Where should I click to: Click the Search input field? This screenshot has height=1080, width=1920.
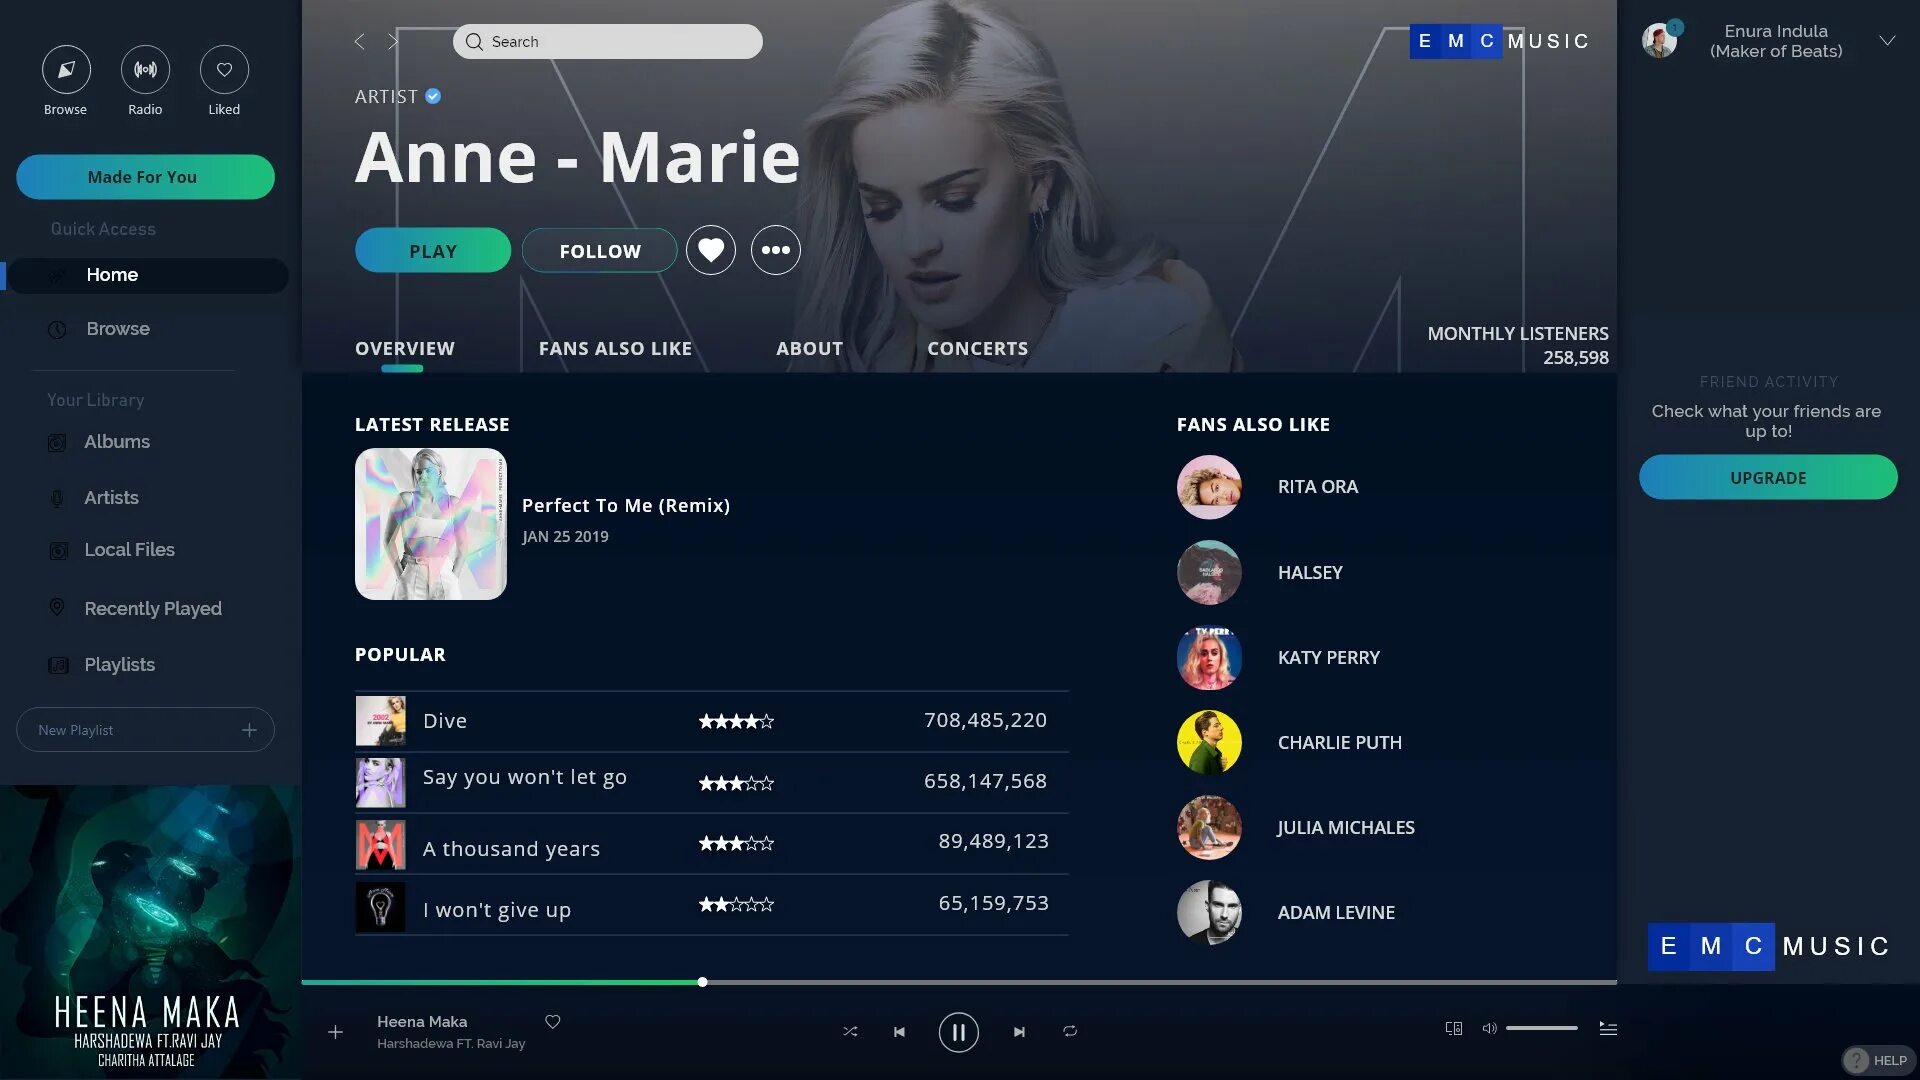pos(608,42)
